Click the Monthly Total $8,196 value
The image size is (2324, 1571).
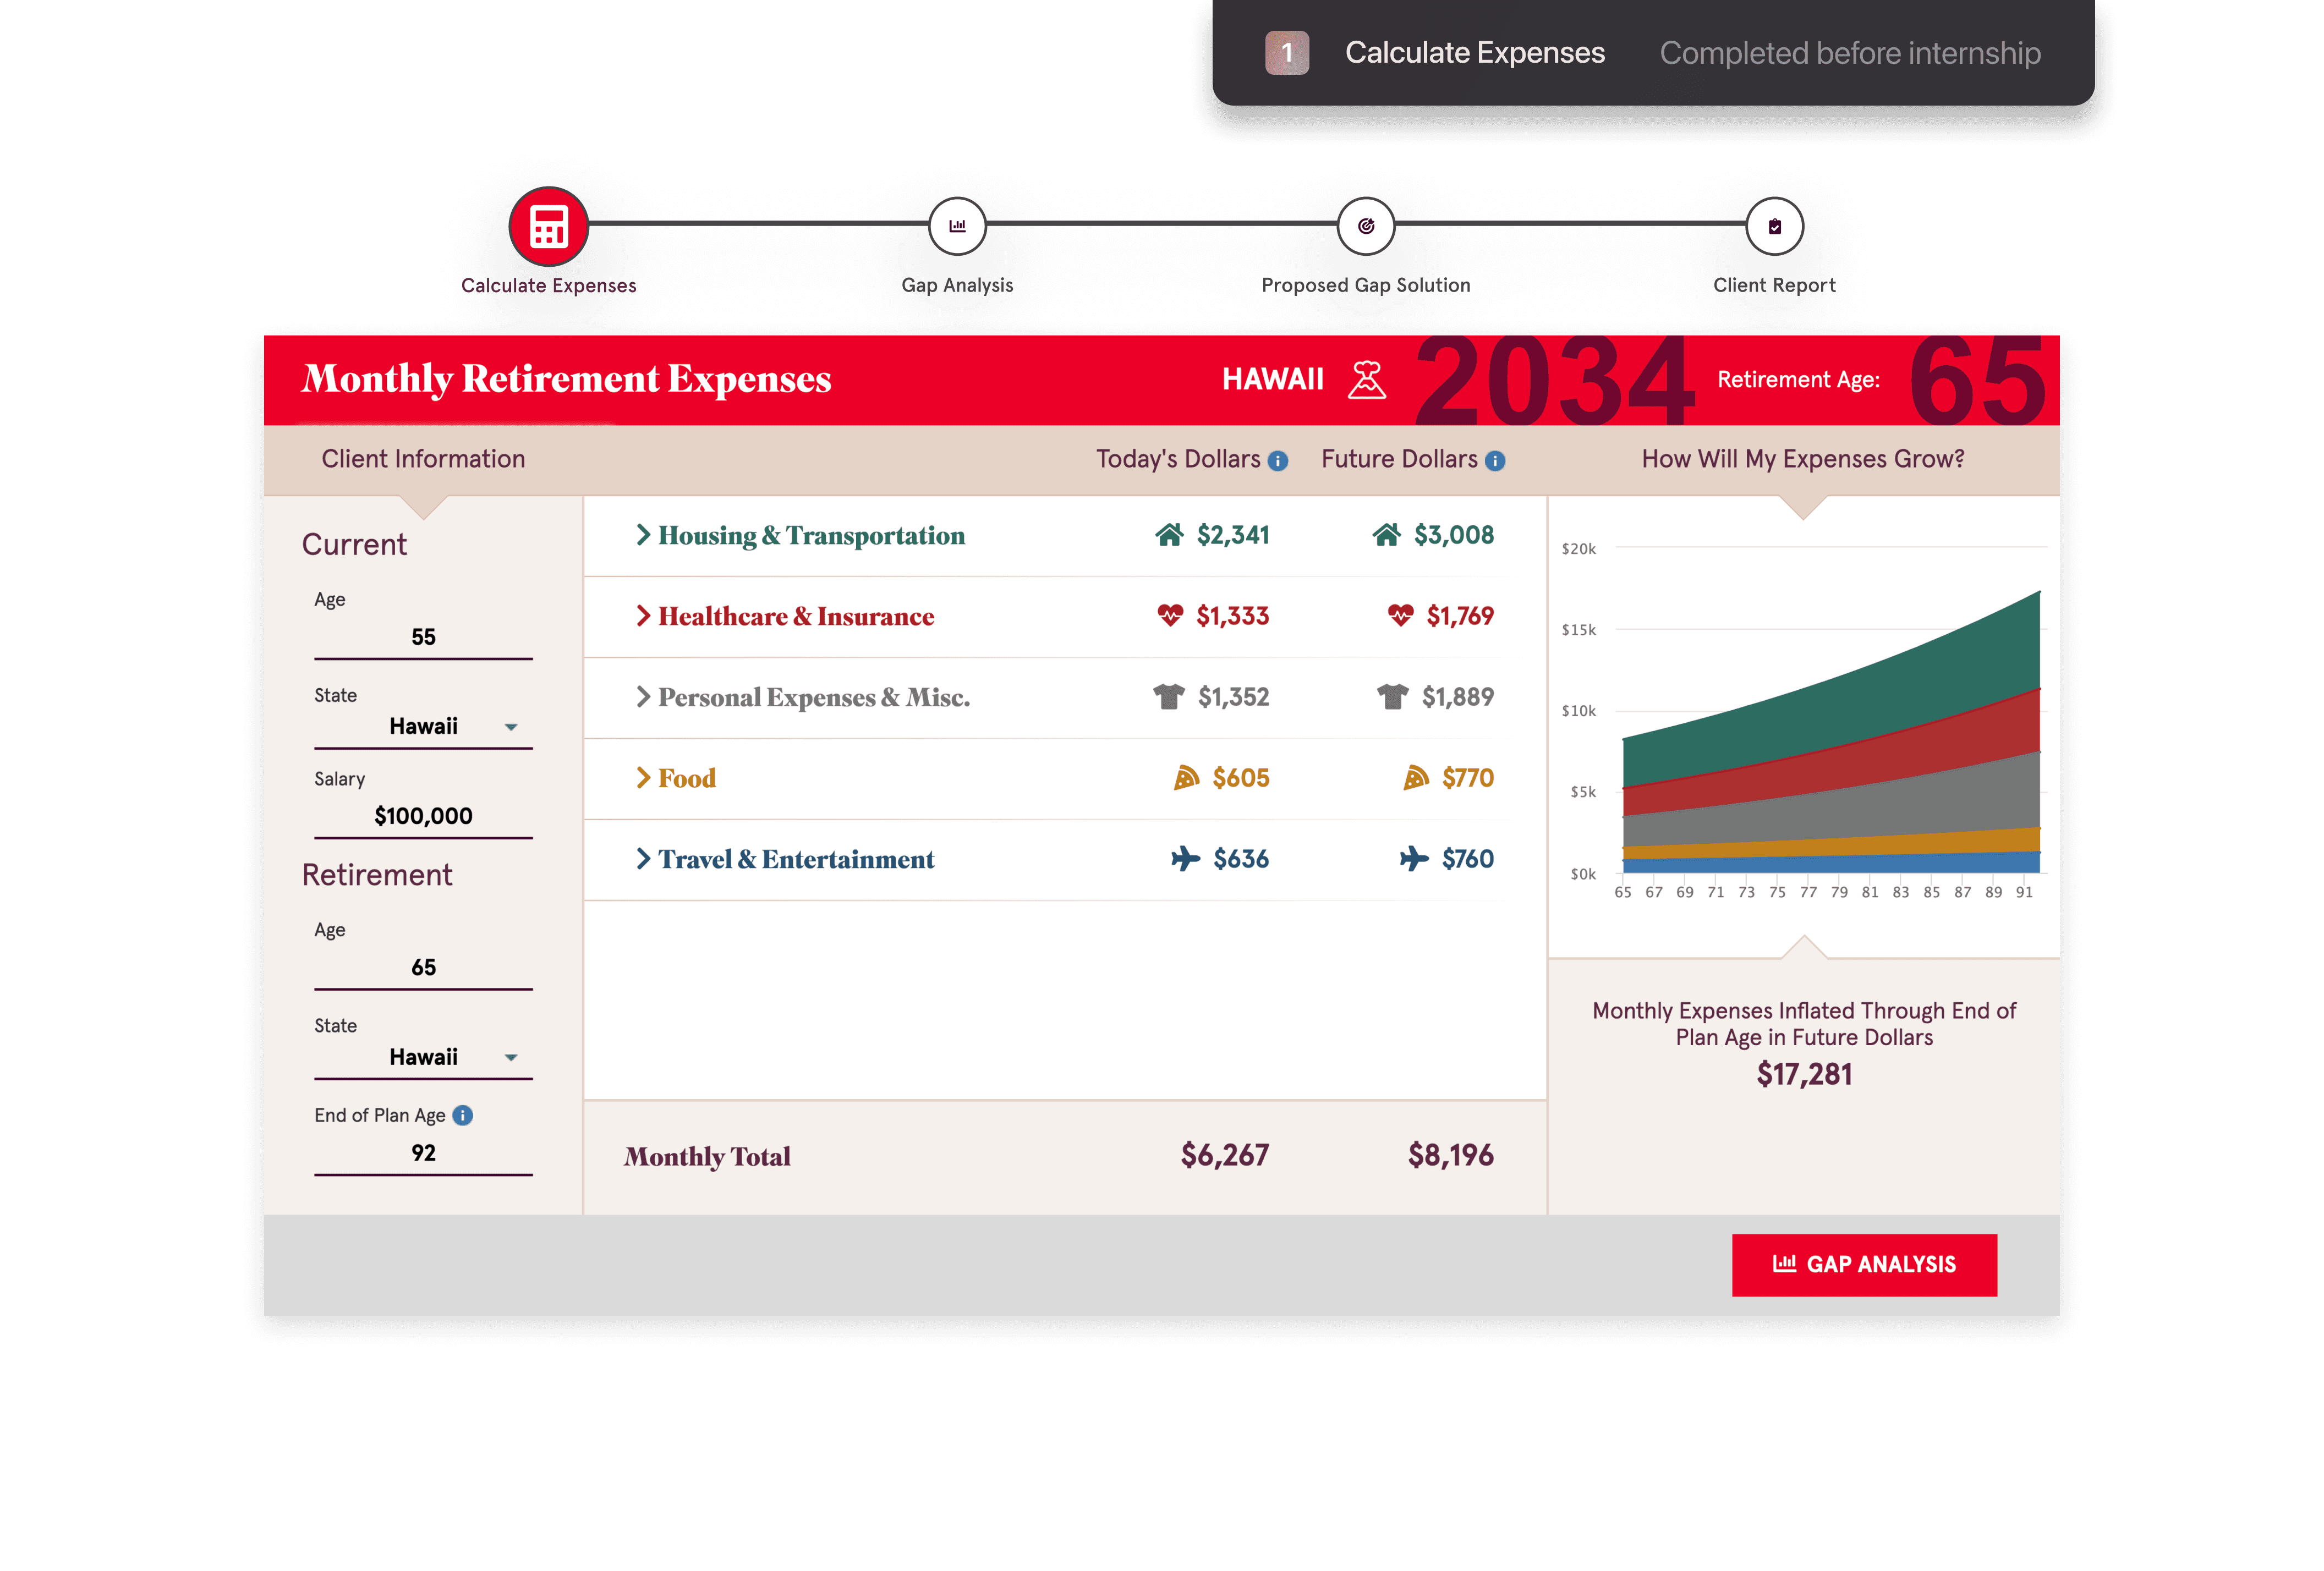pyautogui.click(x=1450, y=1156)
